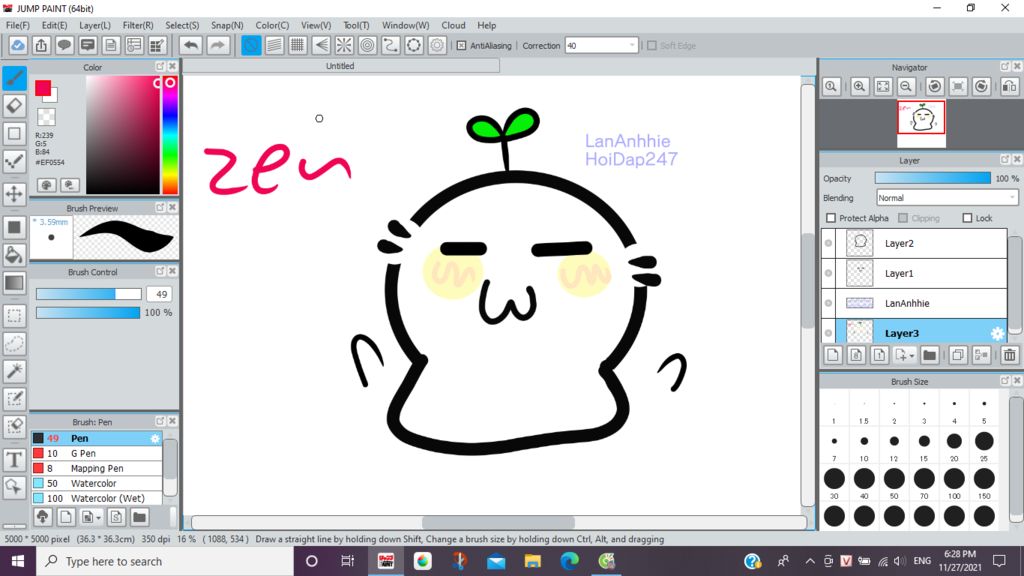Open the Cloud menu
Viewport: 1024px width, 576px height.
click(x=453, y=25)
